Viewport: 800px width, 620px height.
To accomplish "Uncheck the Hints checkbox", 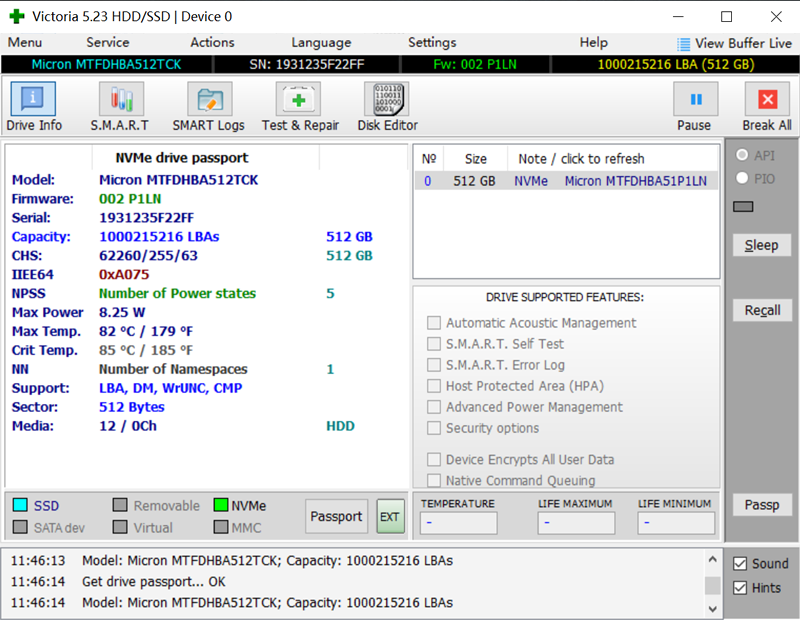I will click(x=740, y=588).
